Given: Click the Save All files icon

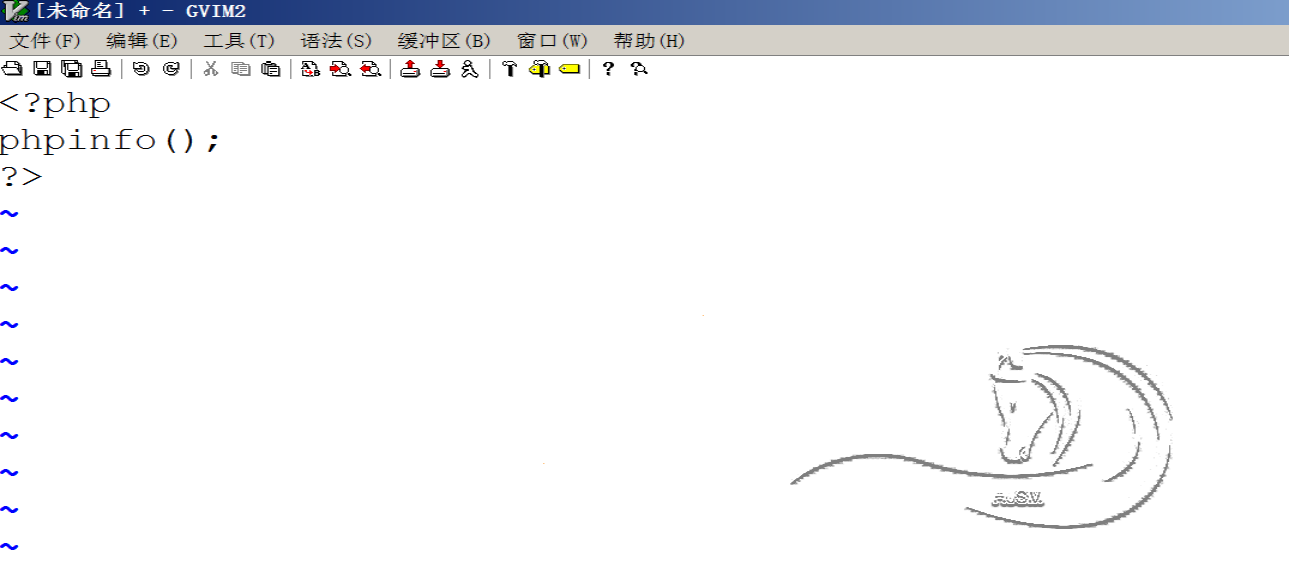Looking at the screenshot, I should point(71,69).
